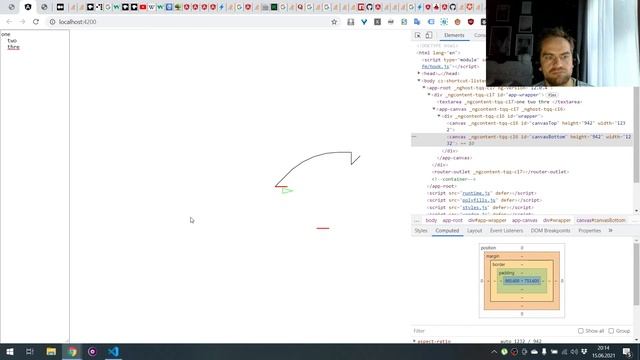Show hidden system tray icons
The height and width of the screenshot is (360, 640).
click(494, 351)
